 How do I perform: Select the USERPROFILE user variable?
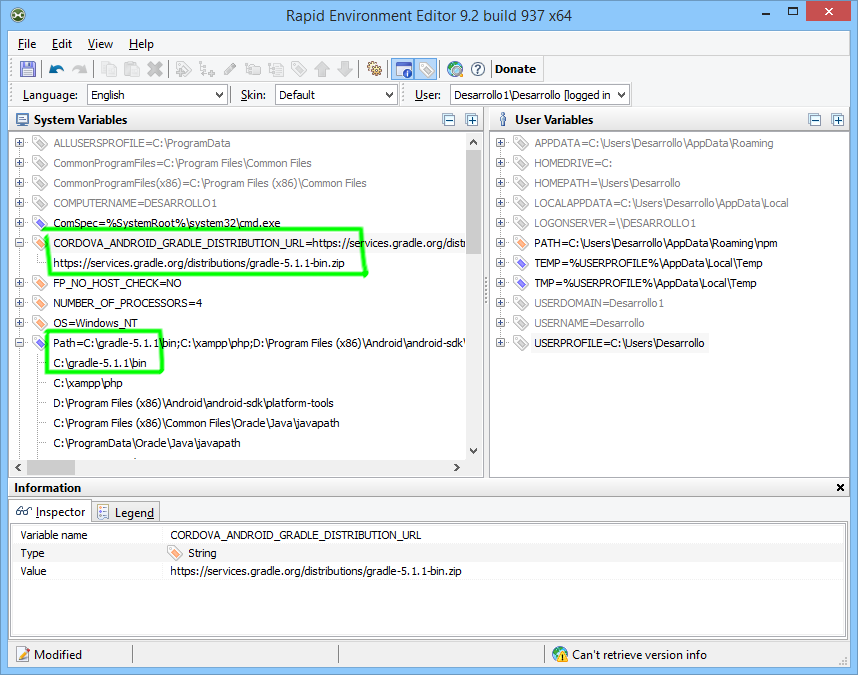[x=619, y=343]
